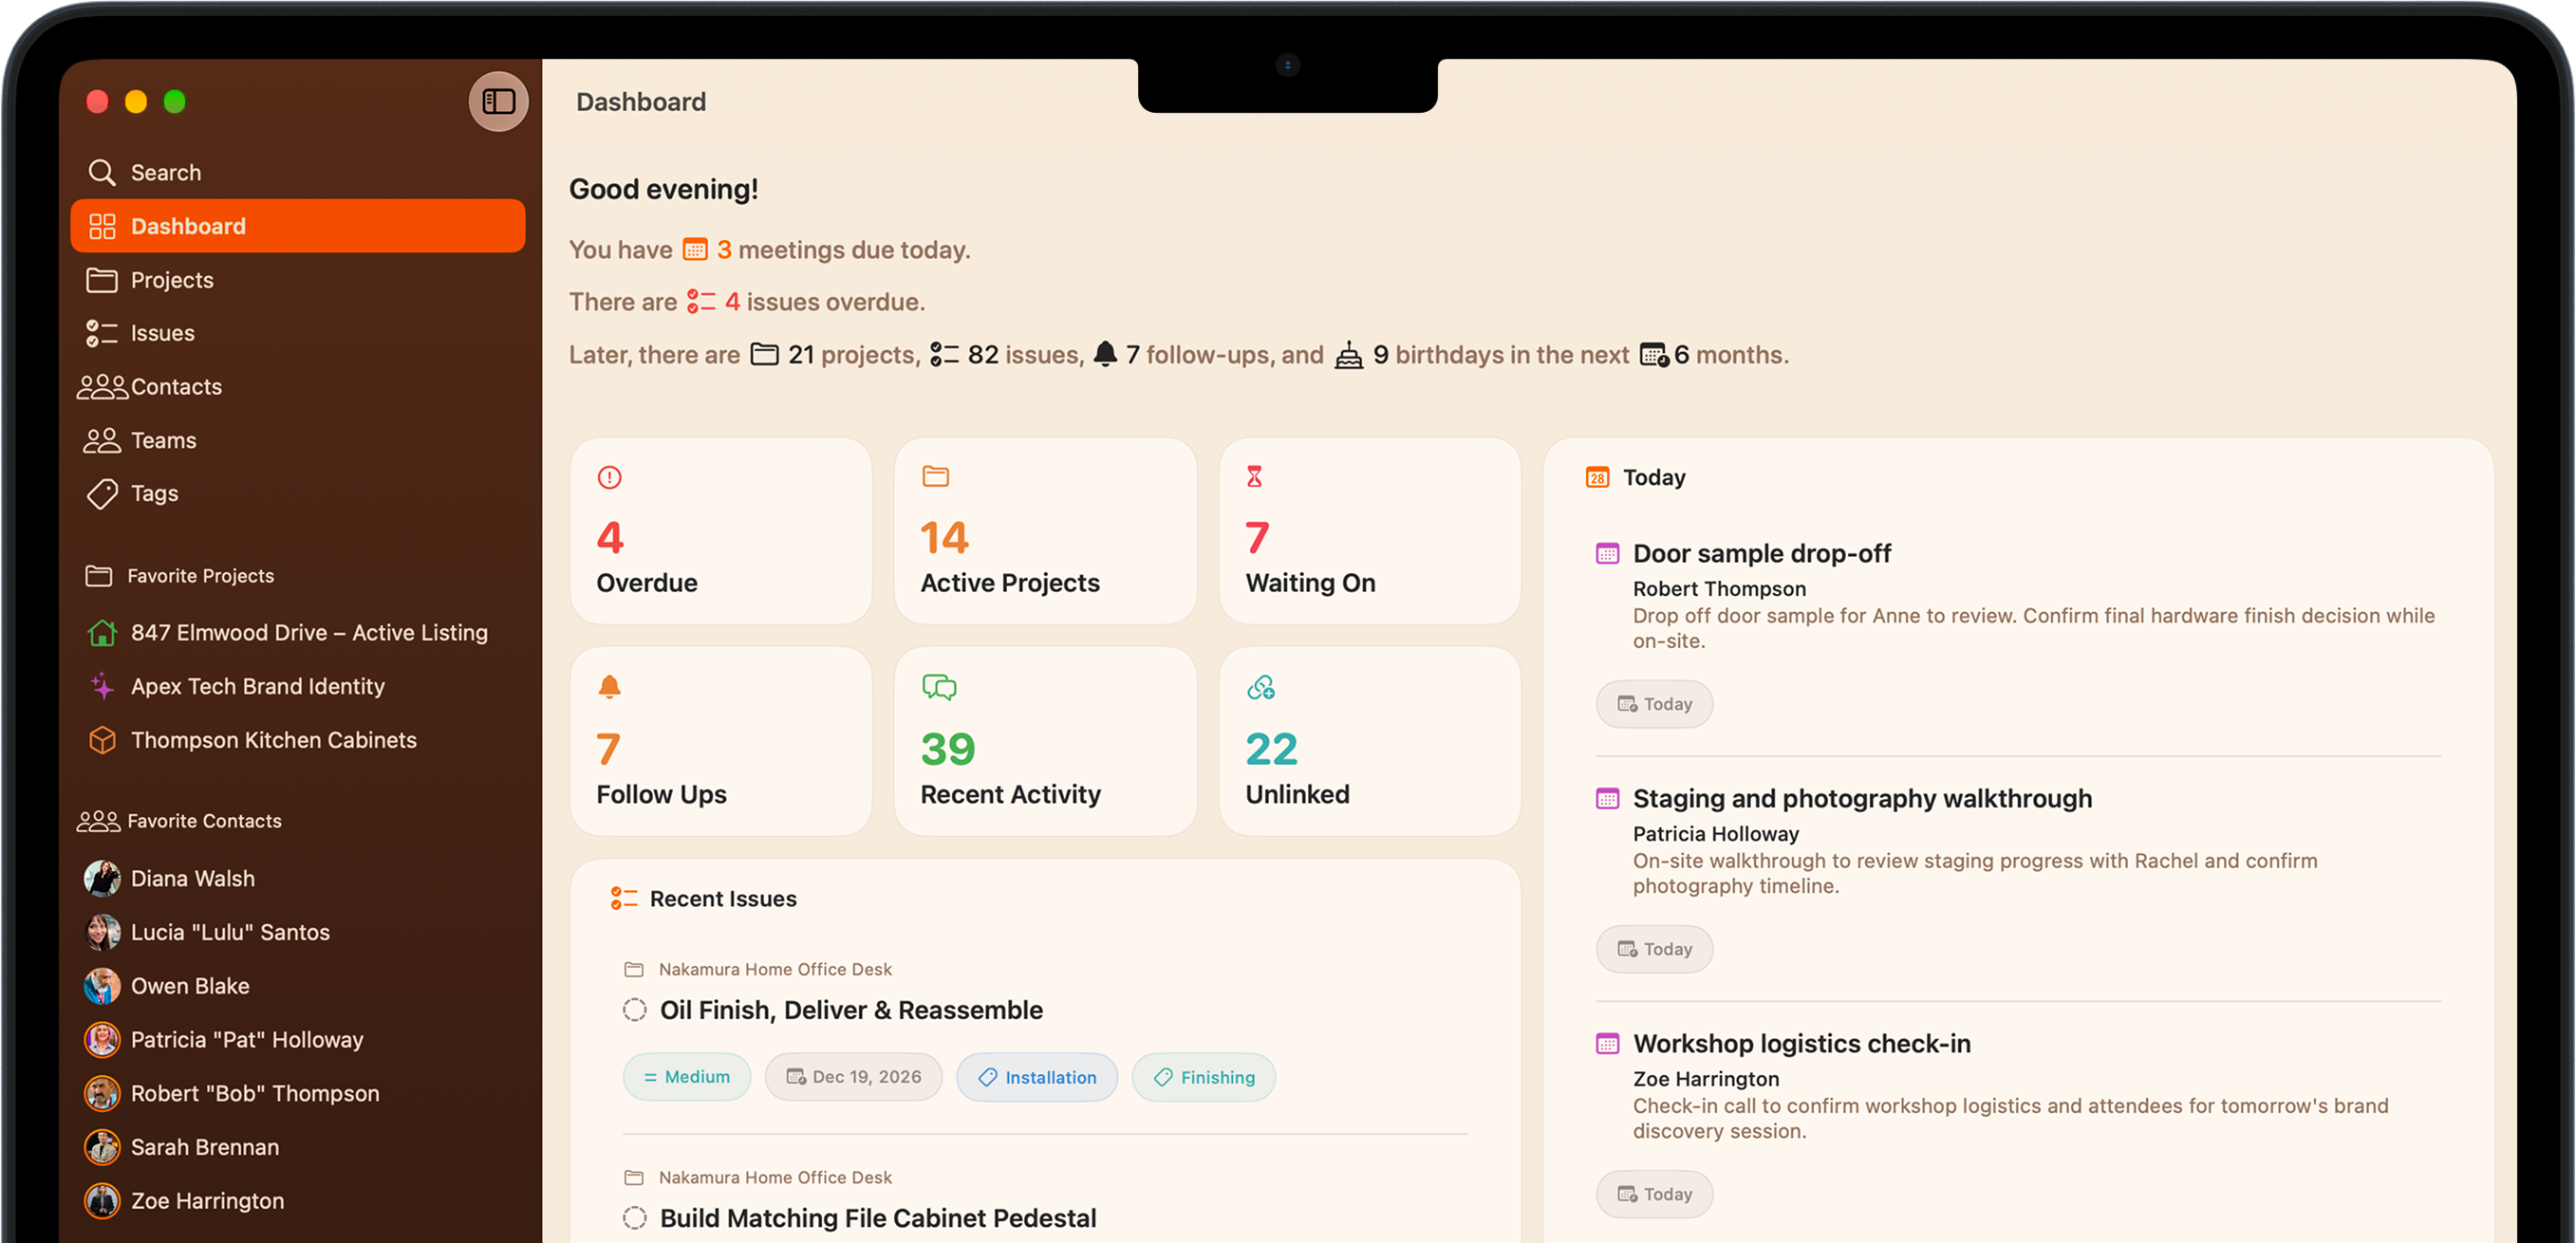Click the Installation tag

click(x=1037, y=1077)
